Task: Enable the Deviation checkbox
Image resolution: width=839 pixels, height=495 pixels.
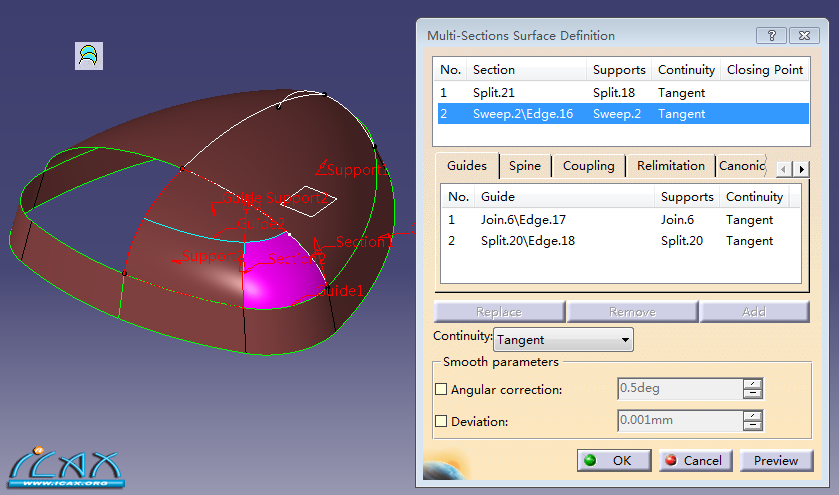Action: [442, 422]
